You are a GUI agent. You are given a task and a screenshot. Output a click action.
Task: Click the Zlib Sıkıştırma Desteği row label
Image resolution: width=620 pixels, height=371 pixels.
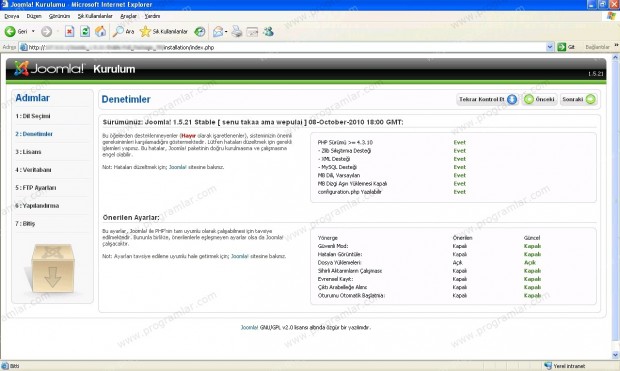click(344, 151)
